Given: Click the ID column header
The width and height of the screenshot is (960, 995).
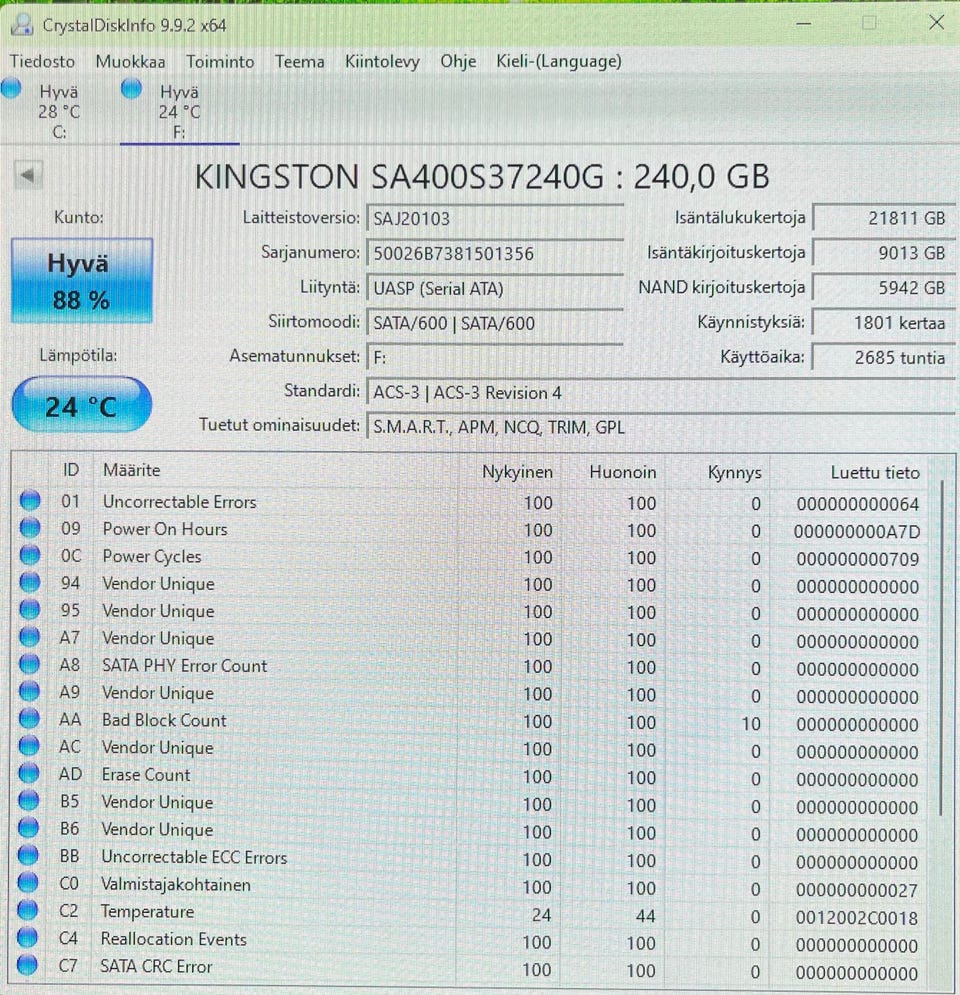Looking at the screenshot, I should point(70,470).
